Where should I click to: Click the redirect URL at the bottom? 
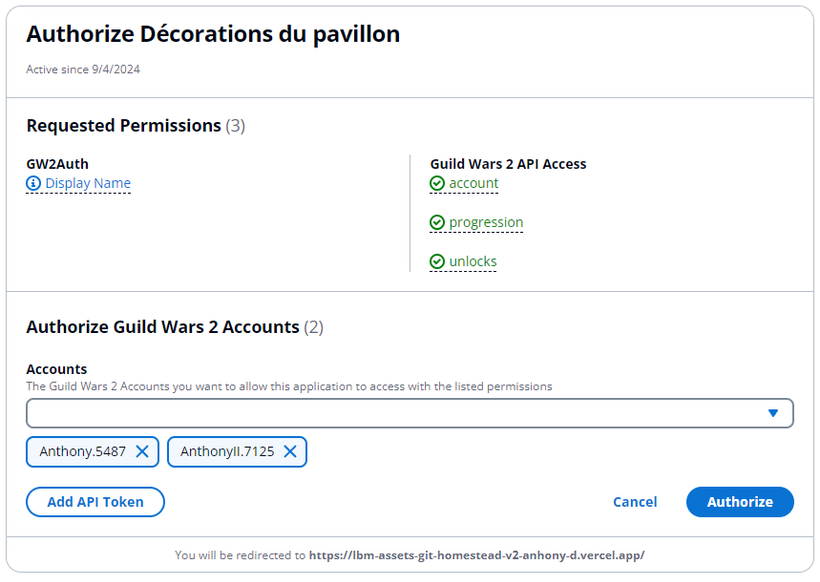476,555
